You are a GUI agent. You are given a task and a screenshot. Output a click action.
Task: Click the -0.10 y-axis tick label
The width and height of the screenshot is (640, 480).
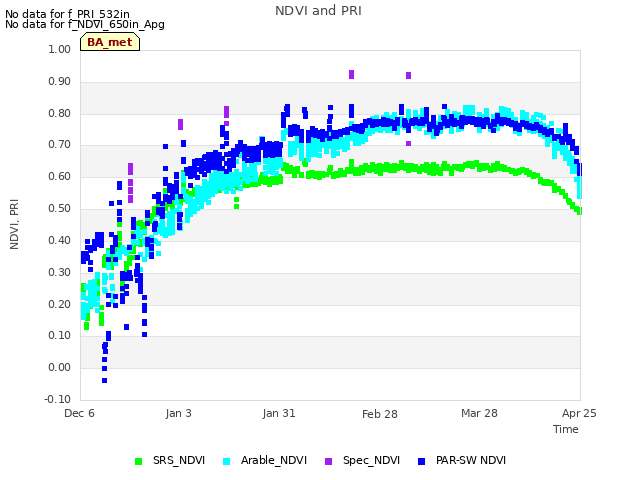pyautogui.click(x=58, y=399)
